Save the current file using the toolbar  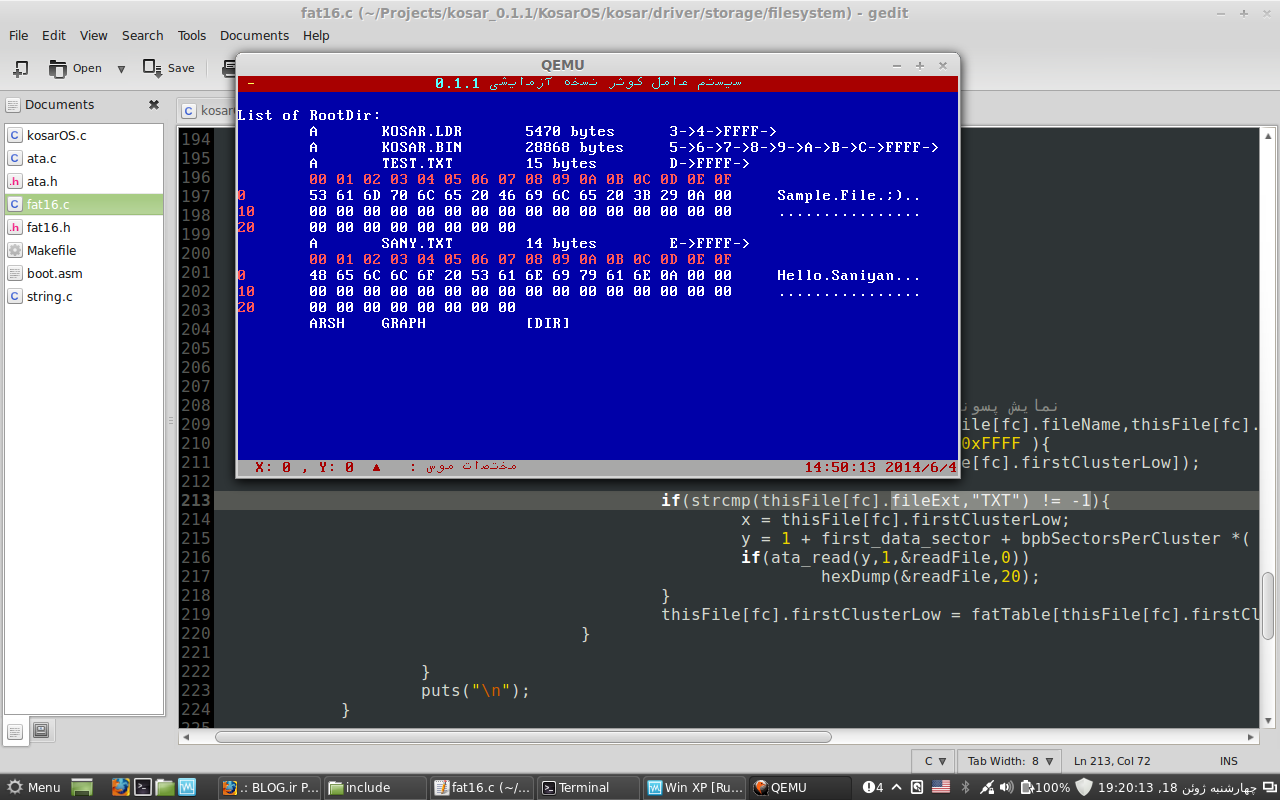pos(169,68)
